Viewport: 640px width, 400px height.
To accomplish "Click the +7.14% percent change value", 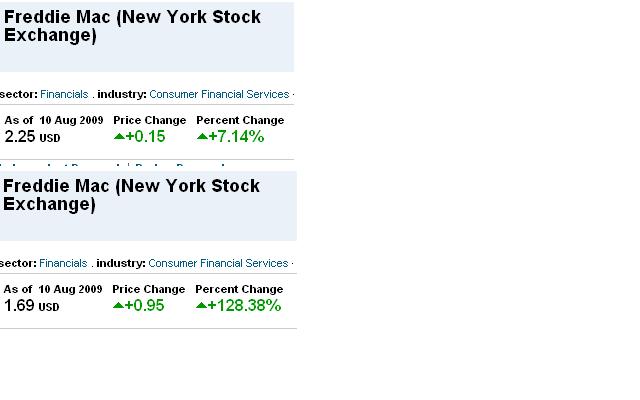I will point(236,137).
